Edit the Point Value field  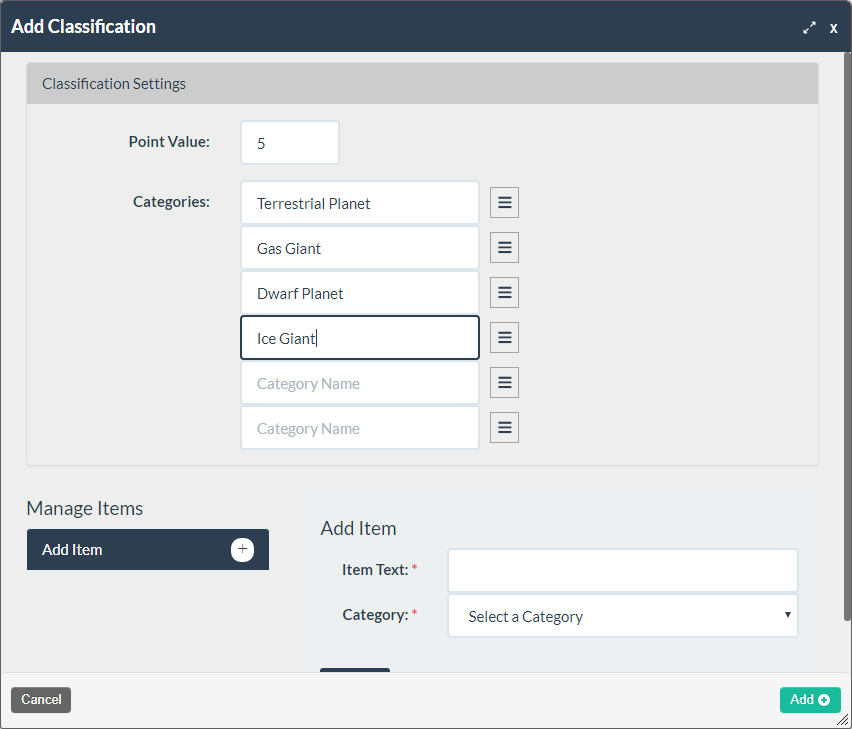290,142
